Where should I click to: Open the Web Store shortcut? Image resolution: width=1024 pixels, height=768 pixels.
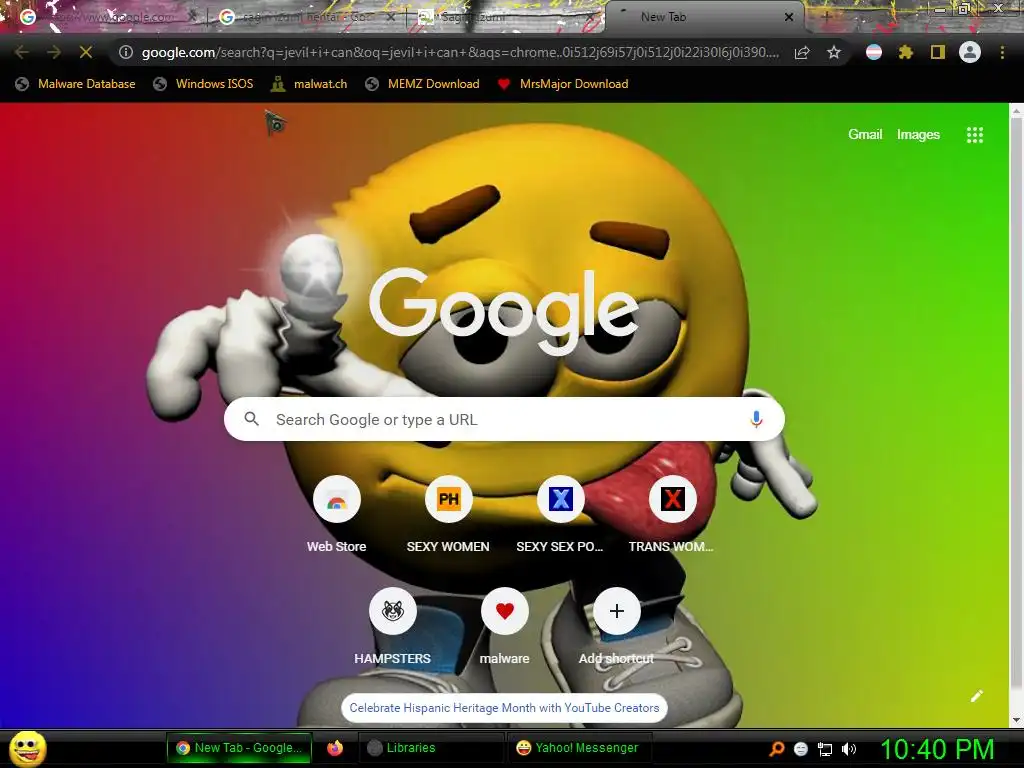click(336, 516)
